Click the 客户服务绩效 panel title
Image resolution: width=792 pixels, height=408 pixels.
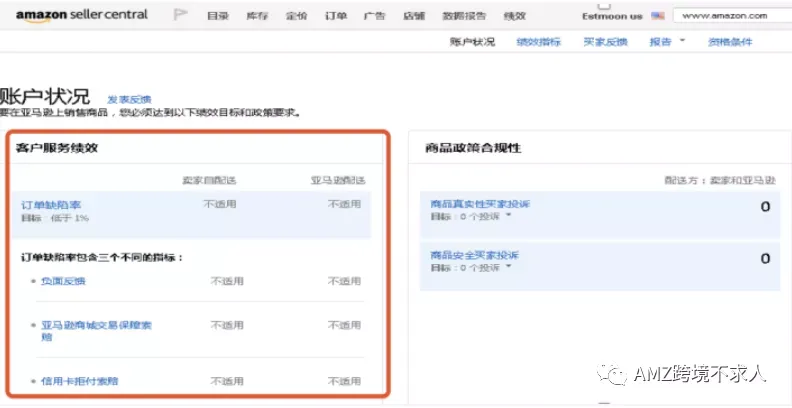57,148
